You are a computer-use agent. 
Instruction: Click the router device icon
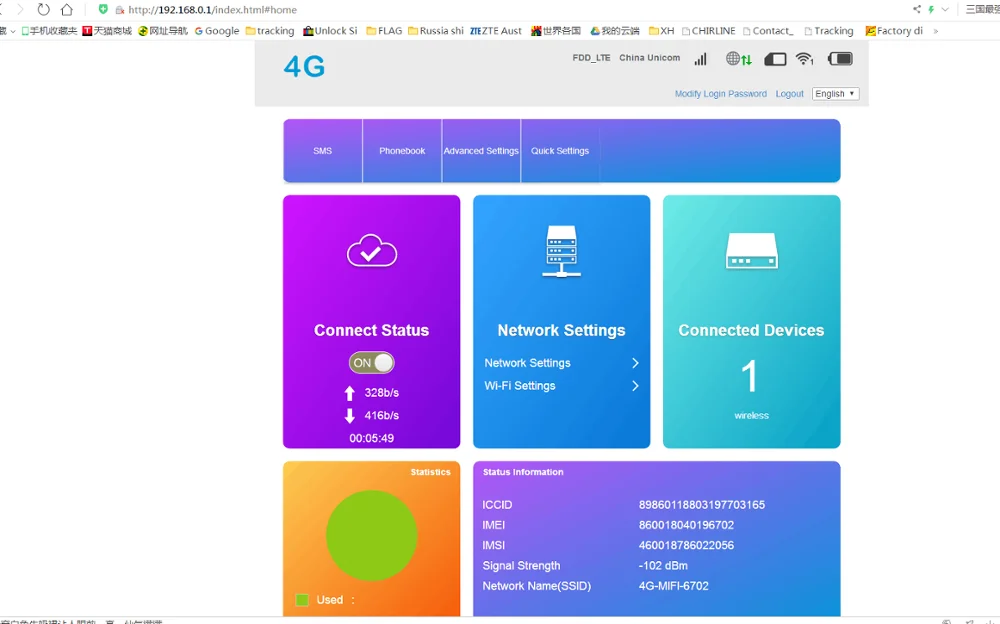(x=751, y=251)
